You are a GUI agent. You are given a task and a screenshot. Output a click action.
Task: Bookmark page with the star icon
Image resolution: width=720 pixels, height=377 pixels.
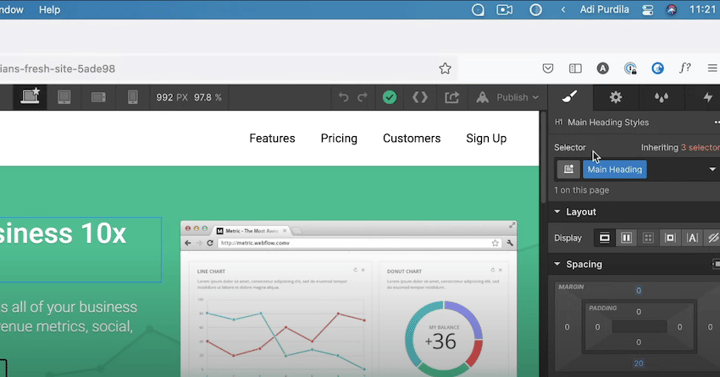pos(445,68)
